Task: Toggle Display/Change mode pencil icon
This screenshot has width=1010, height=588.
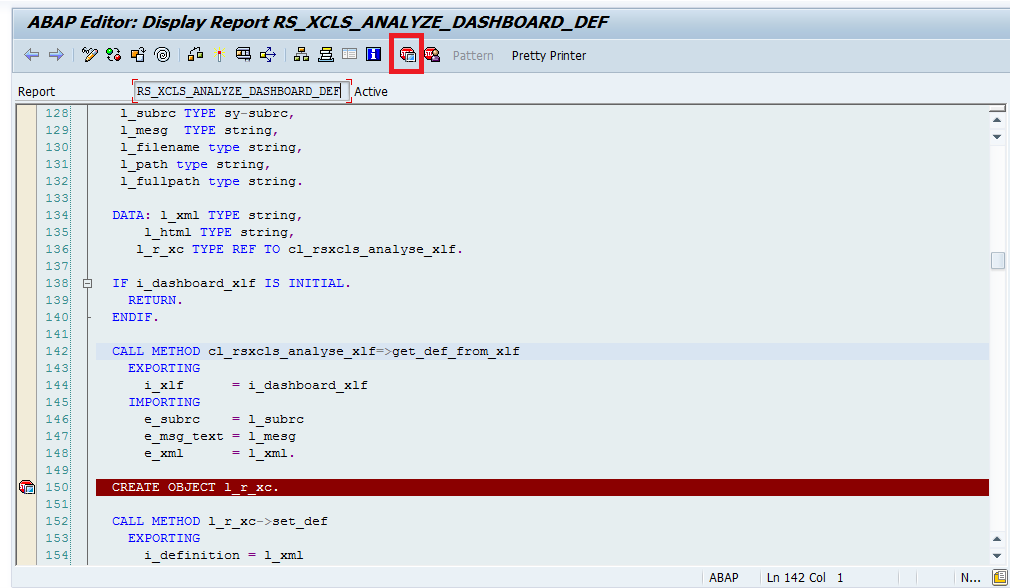Action: pyautogui.click(x=90, y=55)
